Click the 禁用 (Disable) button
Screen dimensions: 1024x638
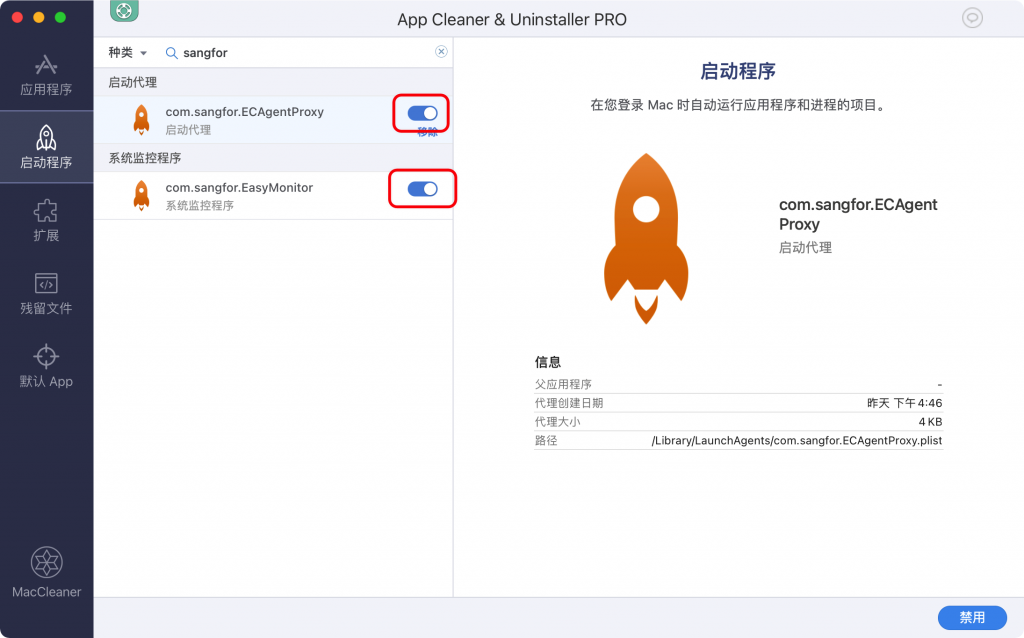click(972, 617)
